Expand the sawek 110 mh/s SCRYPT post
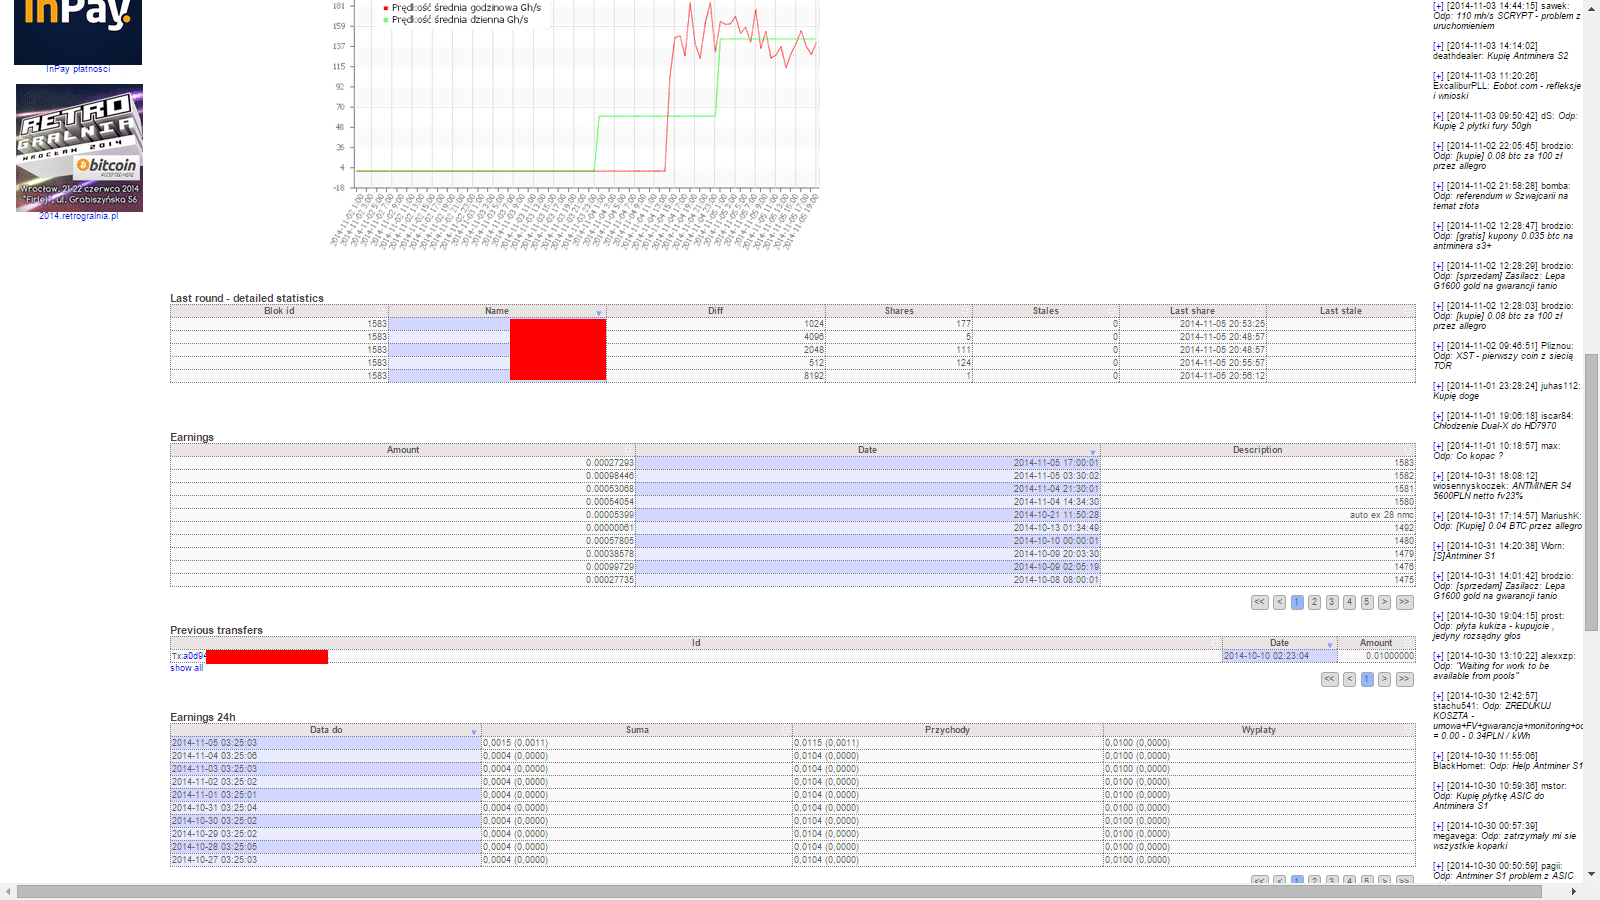 [x=1438, y=6]
